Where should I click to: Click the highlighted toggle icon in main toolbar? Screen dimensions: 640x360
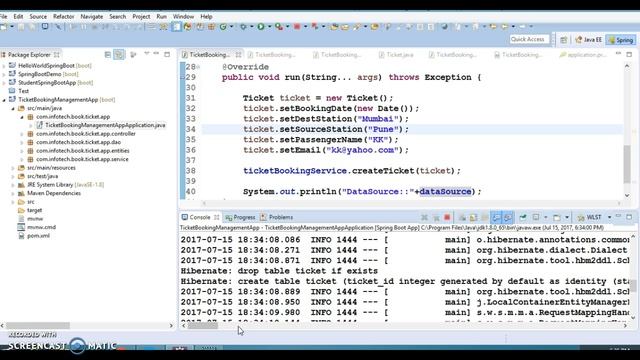pyautogui.click(x=176, y=27)
